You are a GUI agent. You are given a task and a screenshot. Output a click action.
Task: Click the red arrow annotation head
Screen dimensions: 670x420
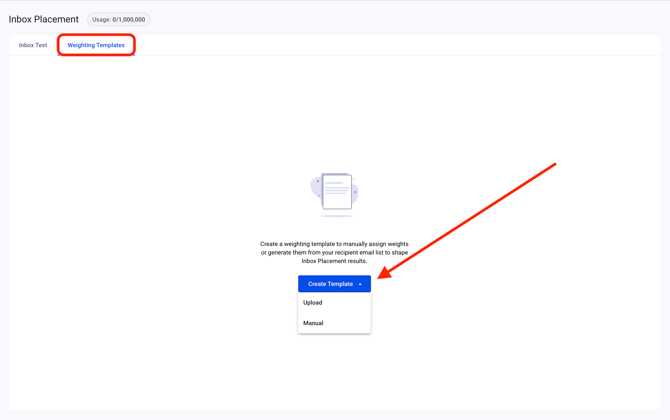(x=385, y=272)
